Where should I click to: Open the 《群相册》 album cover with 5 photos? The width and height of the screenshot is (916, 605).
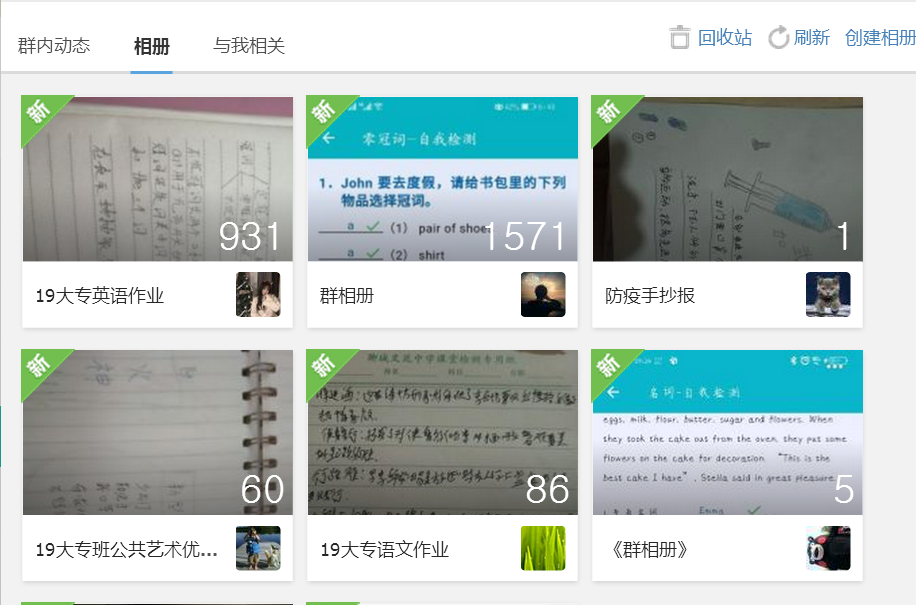pyautogui.click(x=727, y=432)
